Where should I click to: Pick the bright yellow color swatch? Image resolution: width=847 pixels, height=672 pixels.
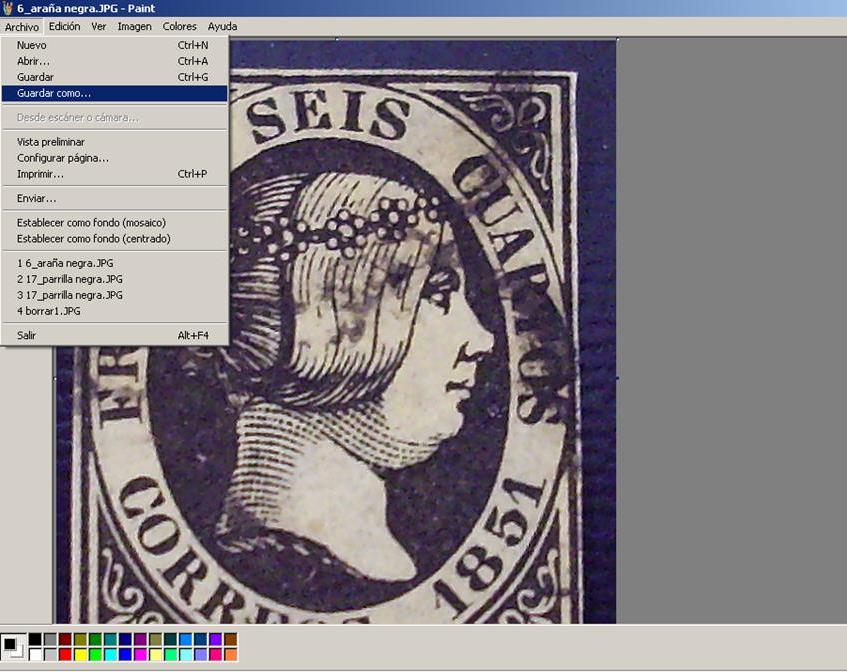[80, 654]
